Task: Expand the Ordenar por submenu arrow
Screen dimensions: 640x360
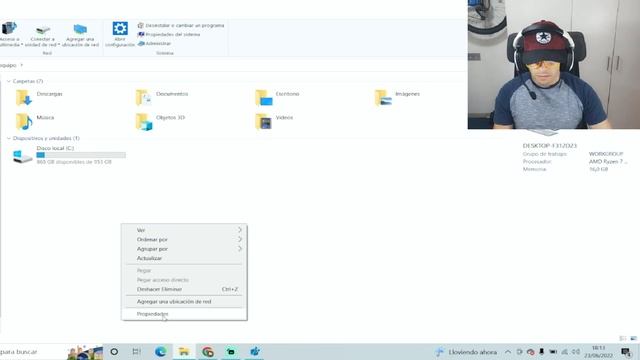Action: [240, 240]
